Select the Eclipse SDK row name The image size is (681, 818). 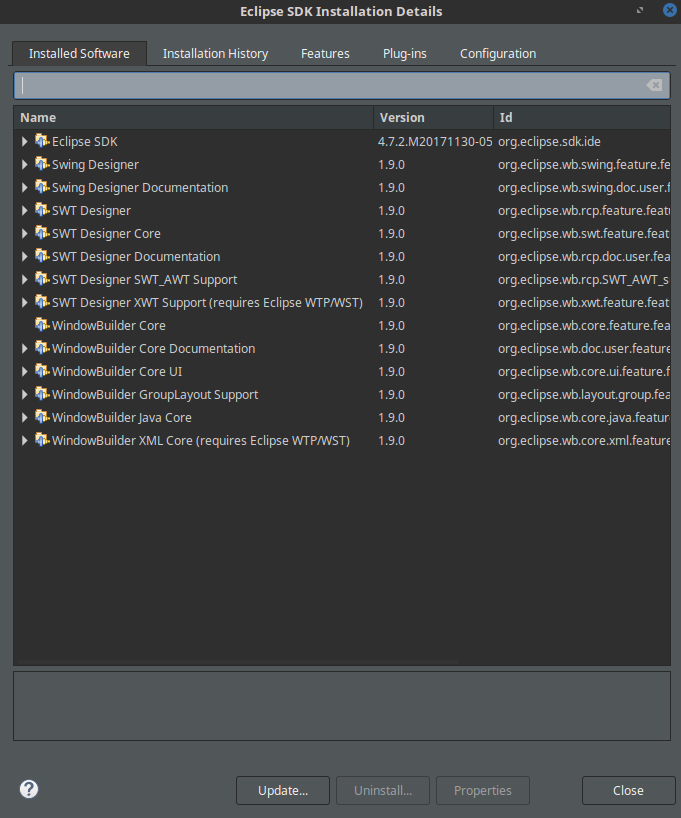pos(85,141)
